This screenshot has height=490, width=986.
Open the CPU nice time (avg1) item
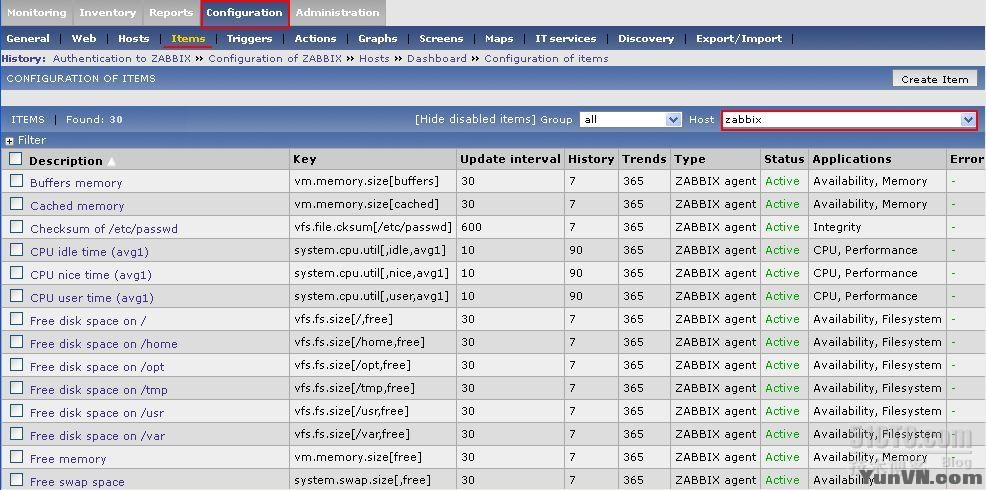91,275
